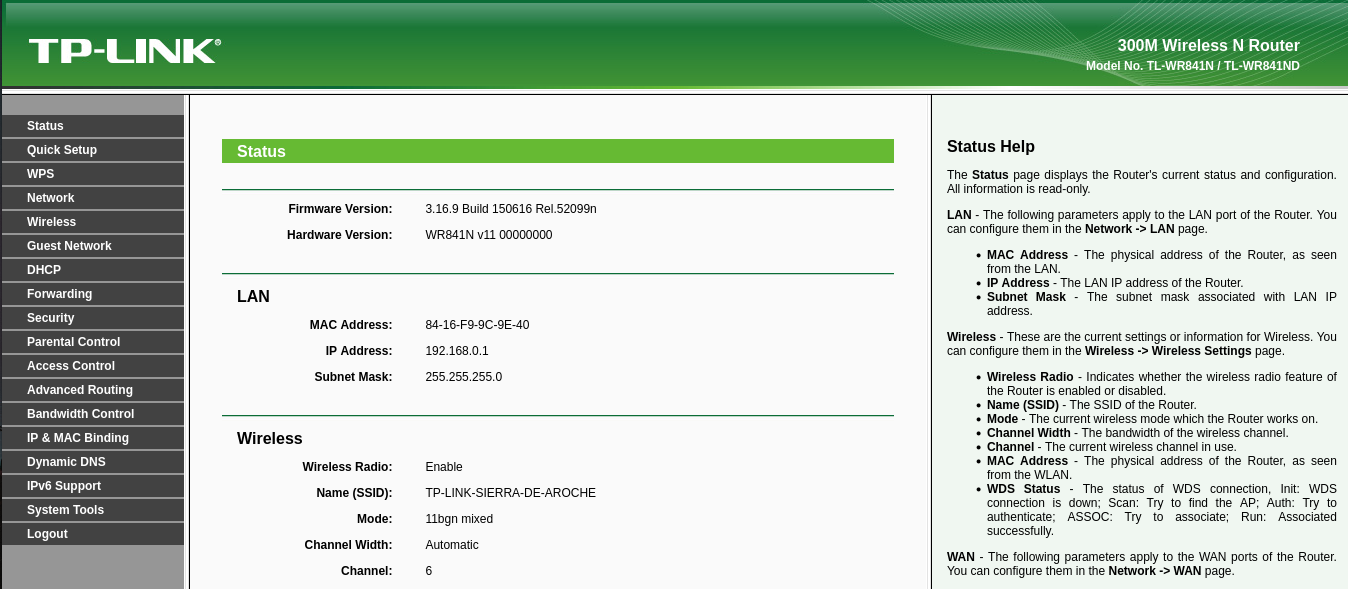Open Bandwidth Control settings
Screen dimensions: 1348x589
93,414
